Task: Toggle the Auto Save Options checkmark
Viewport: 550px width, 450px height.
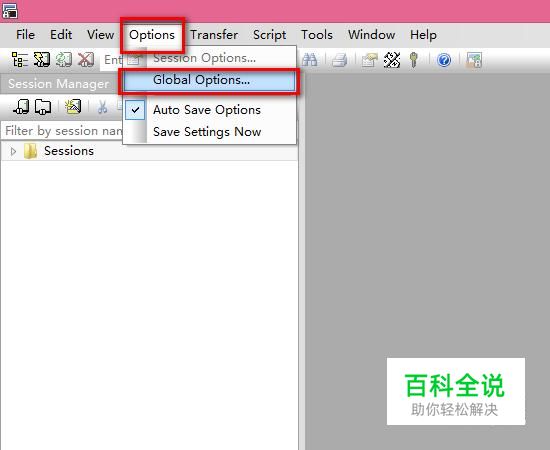Action: (x=135, y=110)
